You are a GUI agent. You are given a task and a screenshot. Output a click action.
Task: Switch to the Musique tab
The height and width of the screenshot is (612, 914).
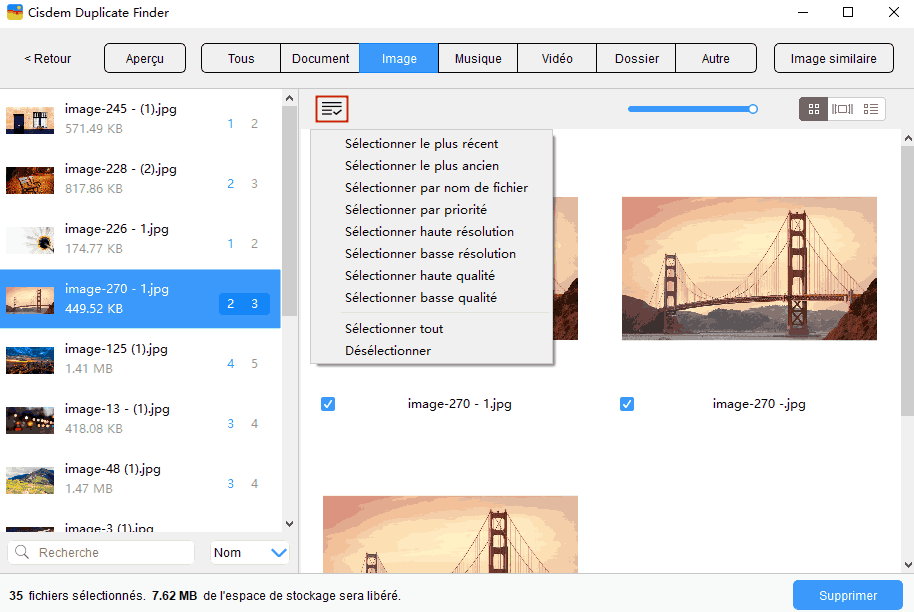coord(477,58)
